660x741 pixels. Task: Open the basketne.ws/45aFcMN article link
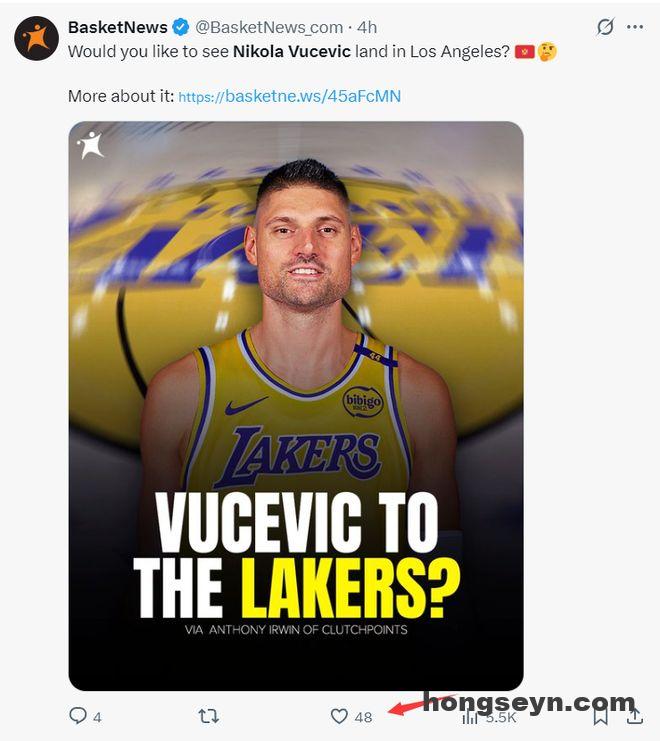290,96
